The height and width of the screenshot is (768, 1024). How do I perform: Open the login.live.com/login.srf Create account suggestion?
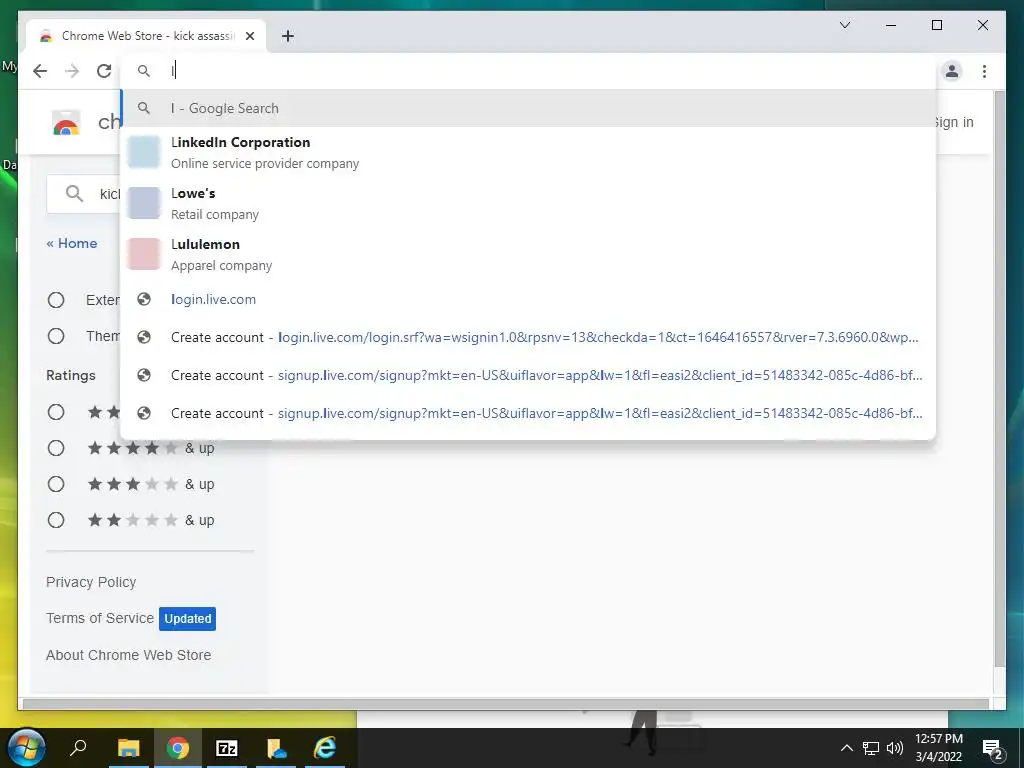click(528, 337)
